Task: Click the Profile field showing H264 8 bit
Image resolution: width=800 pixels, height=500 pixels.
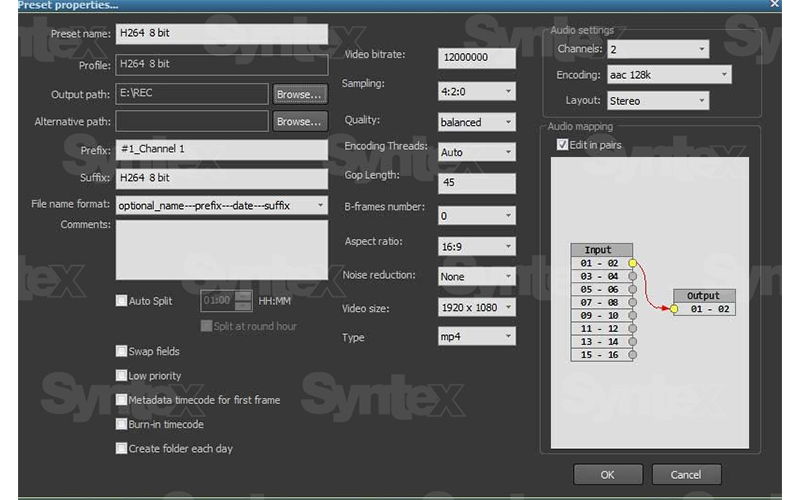Action: pos(221,64)
